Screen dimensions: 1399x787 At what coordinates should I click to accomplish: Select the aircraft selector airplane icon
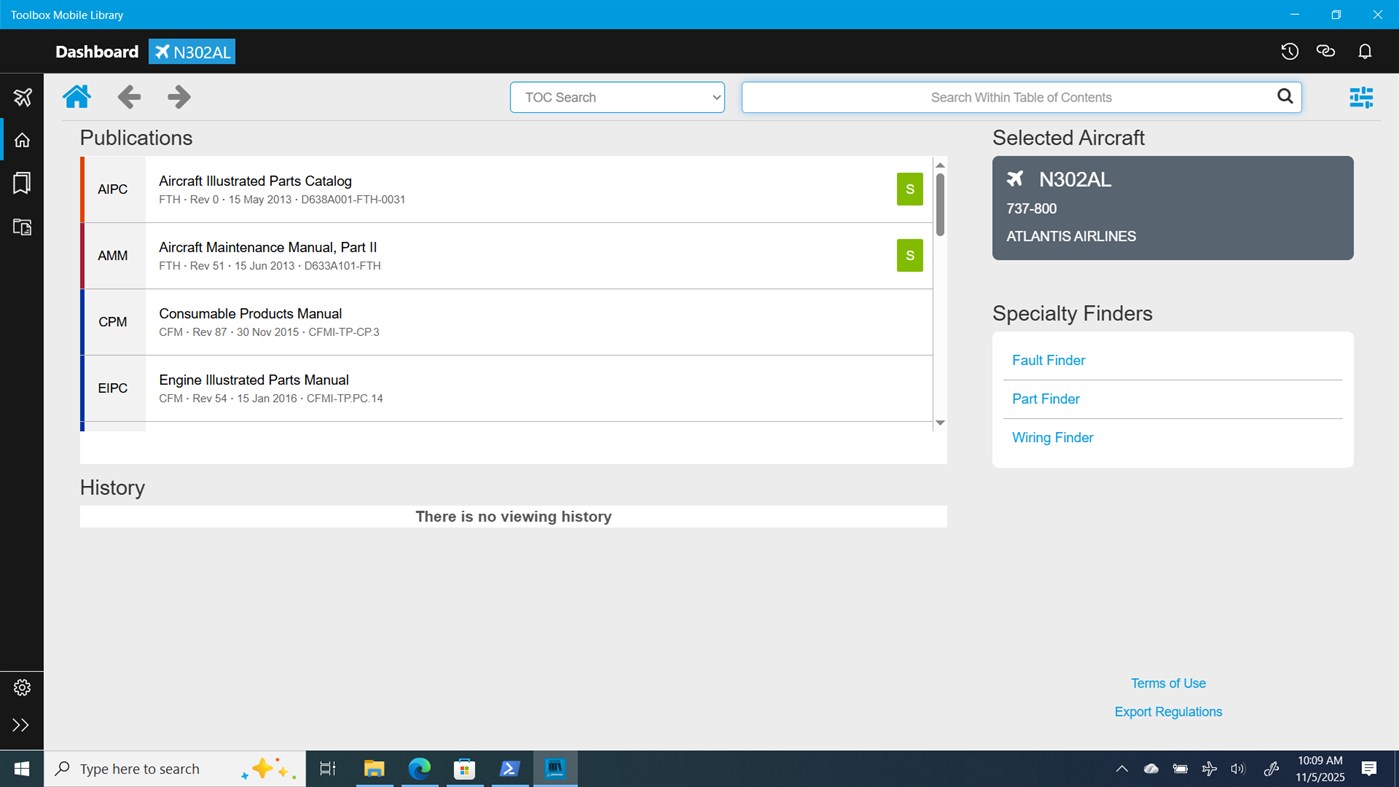(x=21, y=96)
